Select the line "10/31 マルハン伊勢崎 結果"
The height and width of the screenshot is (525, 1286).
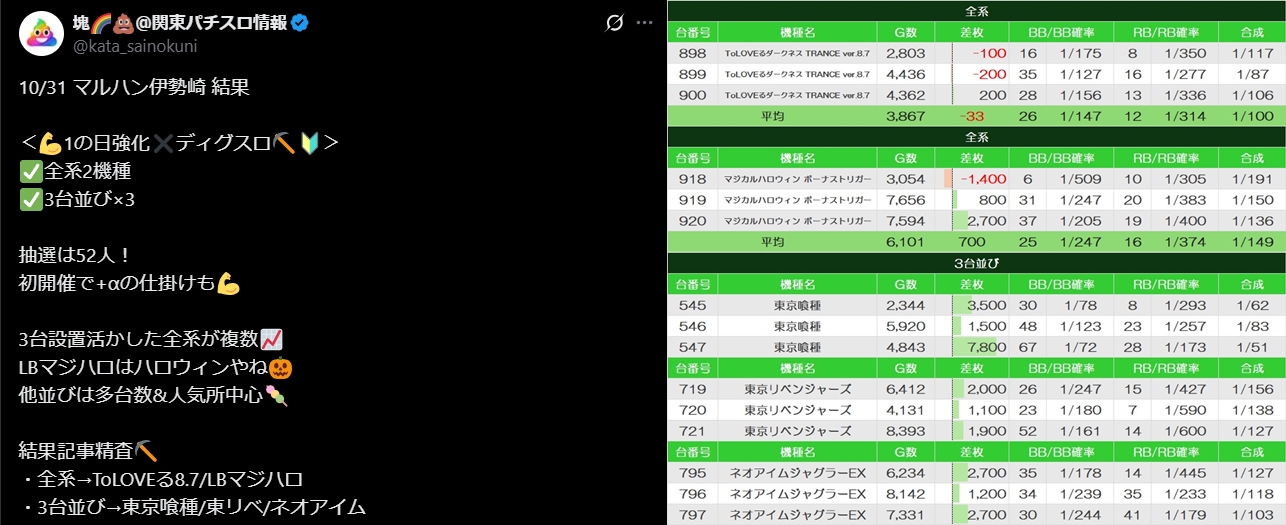pyautogui.click(x=133, y=87)
